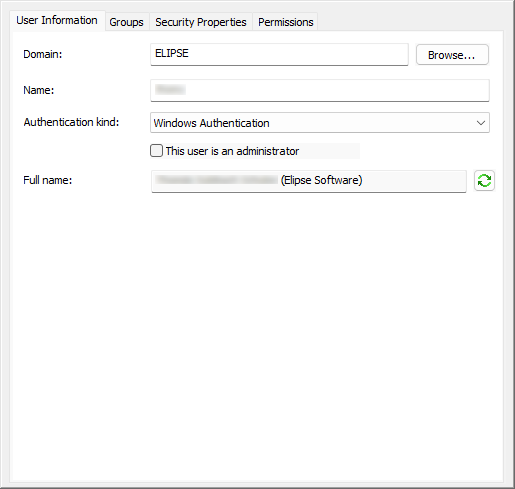Refresh the full name with green arrows icon
The width and height of the screenshot is (515, 489).
pyautogui.click(x=484, y=180)
